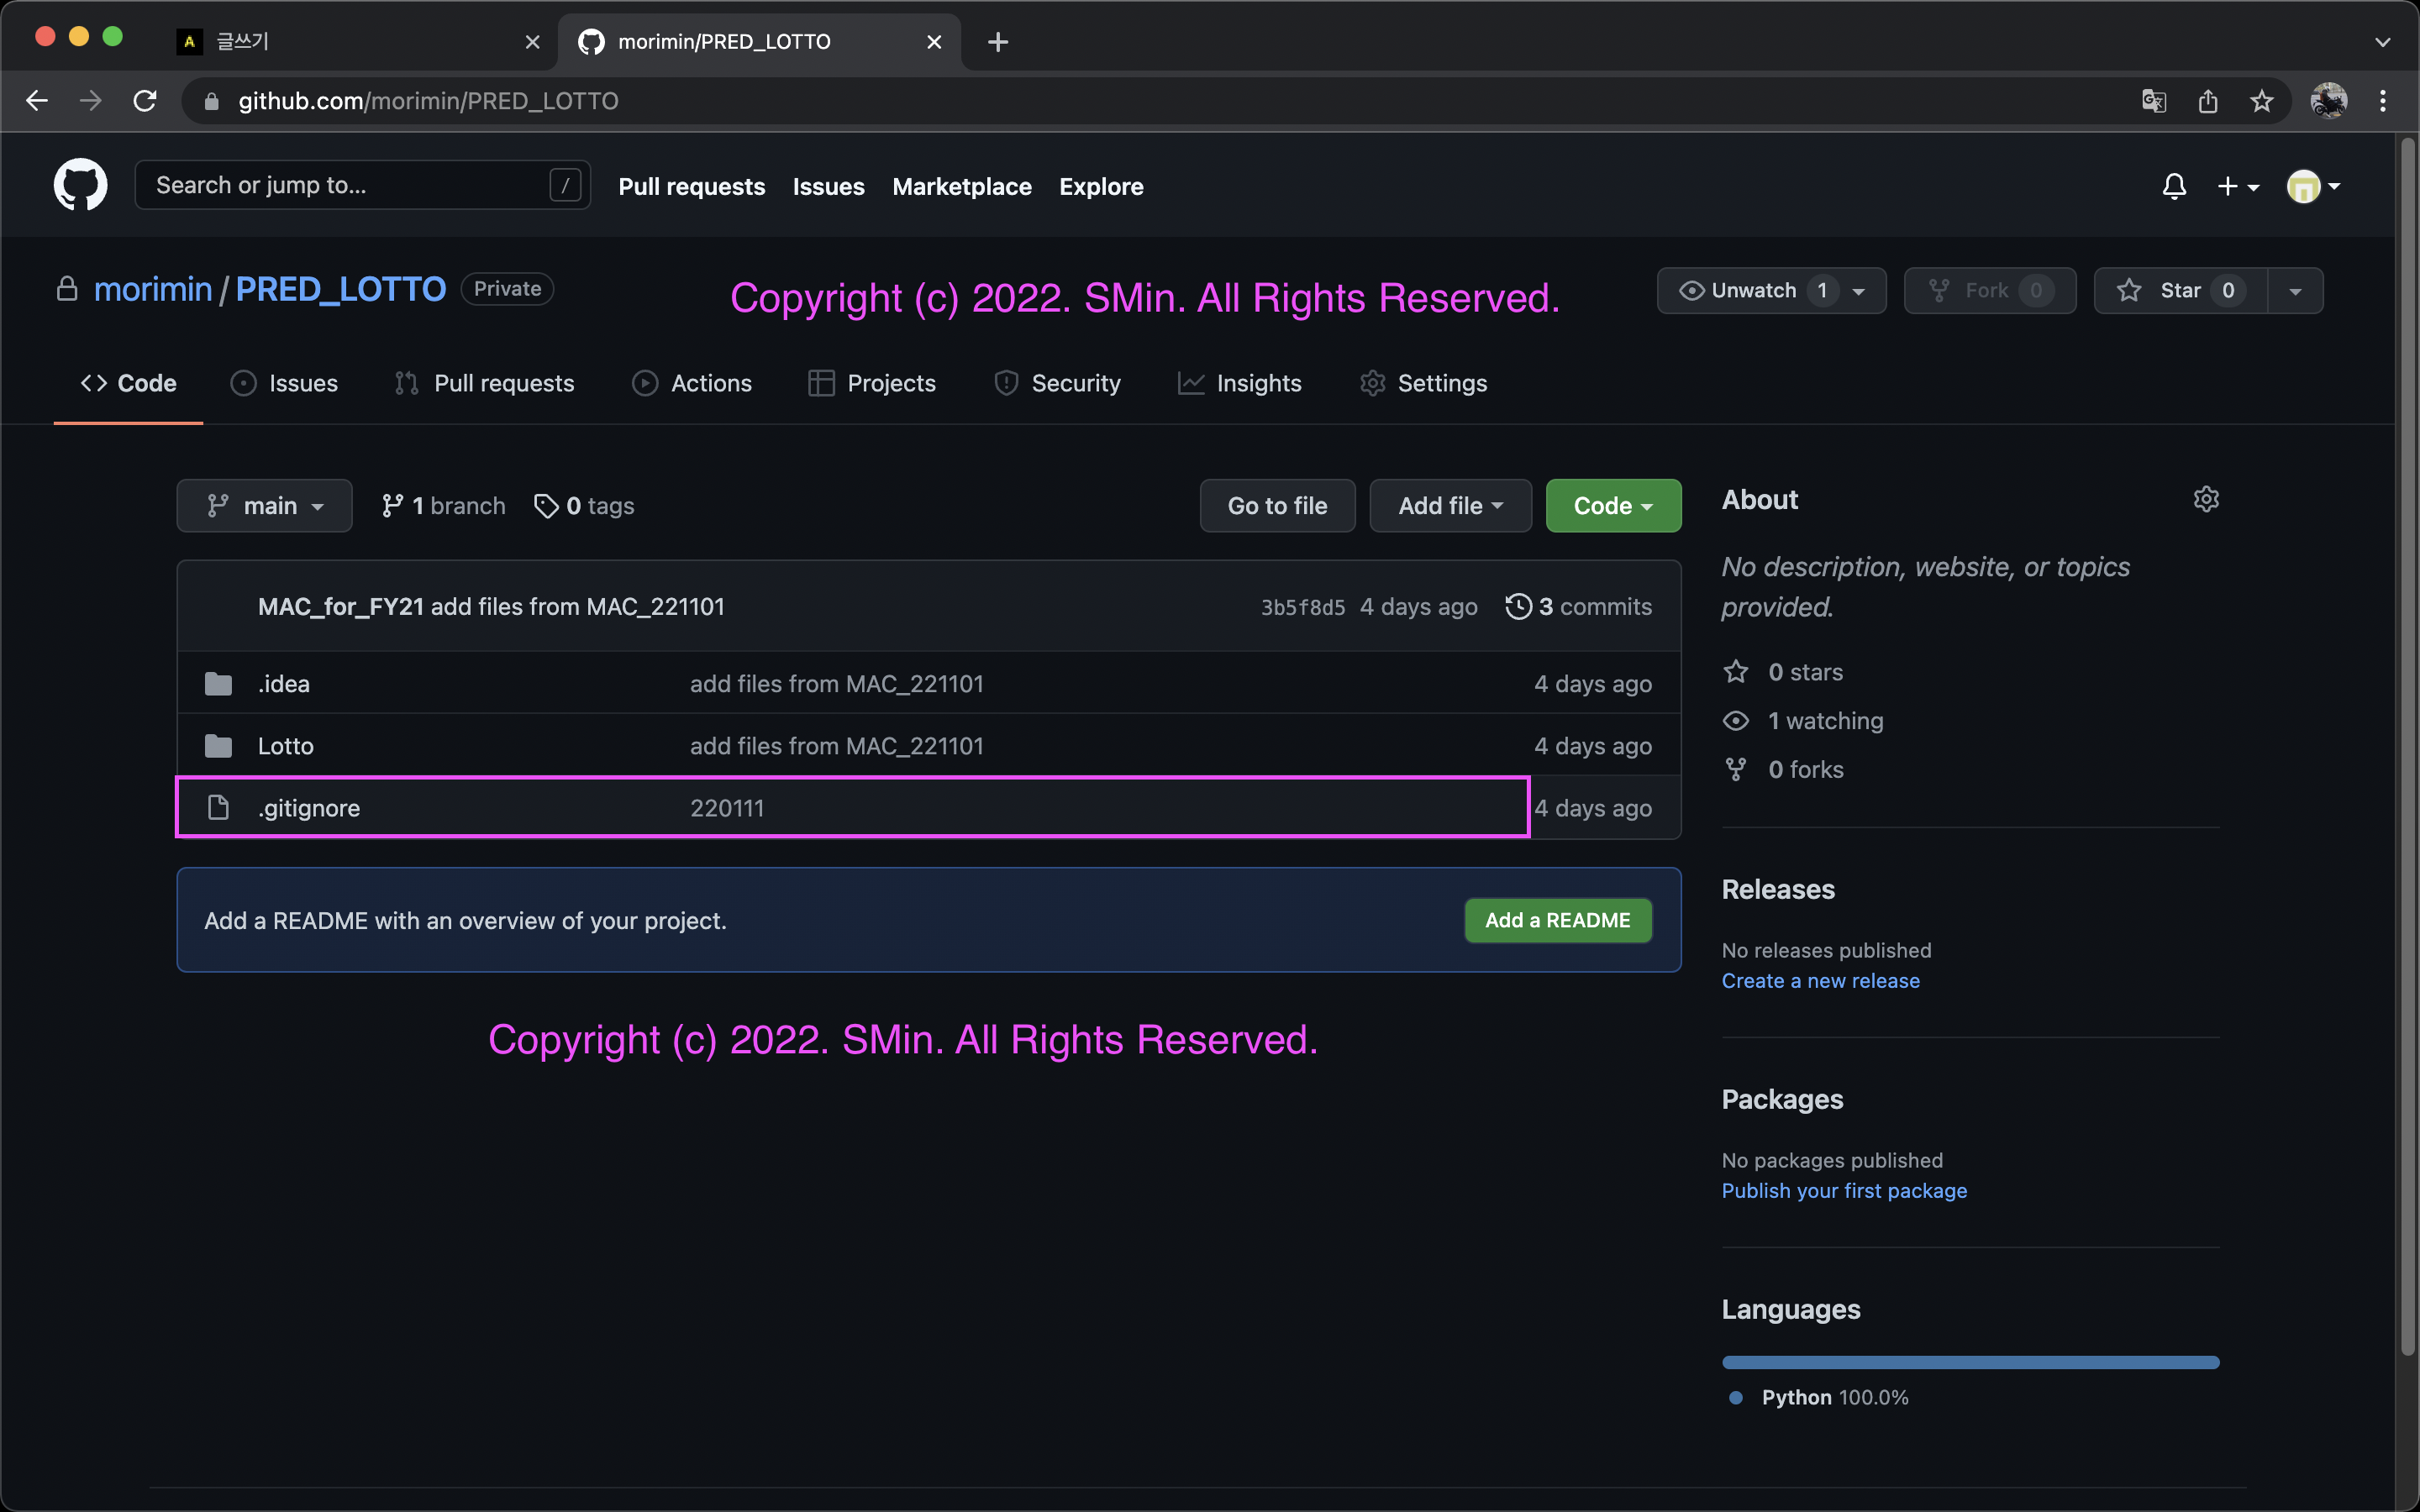This screenshot has height=1512, width=2420.
Task: Click the Chrome share page icon
Action: tap(2208, 101)
